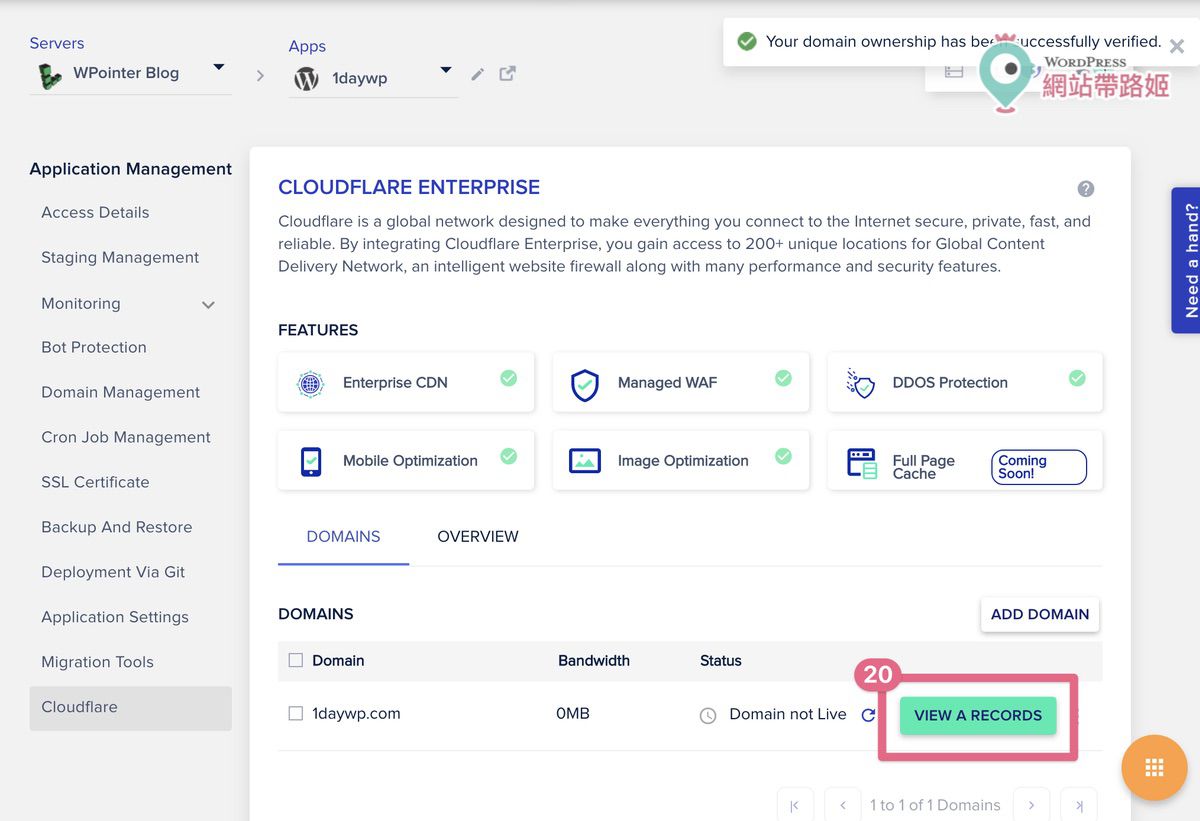Open Staging Management in the sidebar
The width and height of the screenshot is (1200, 821).
[x=120, y=258]
